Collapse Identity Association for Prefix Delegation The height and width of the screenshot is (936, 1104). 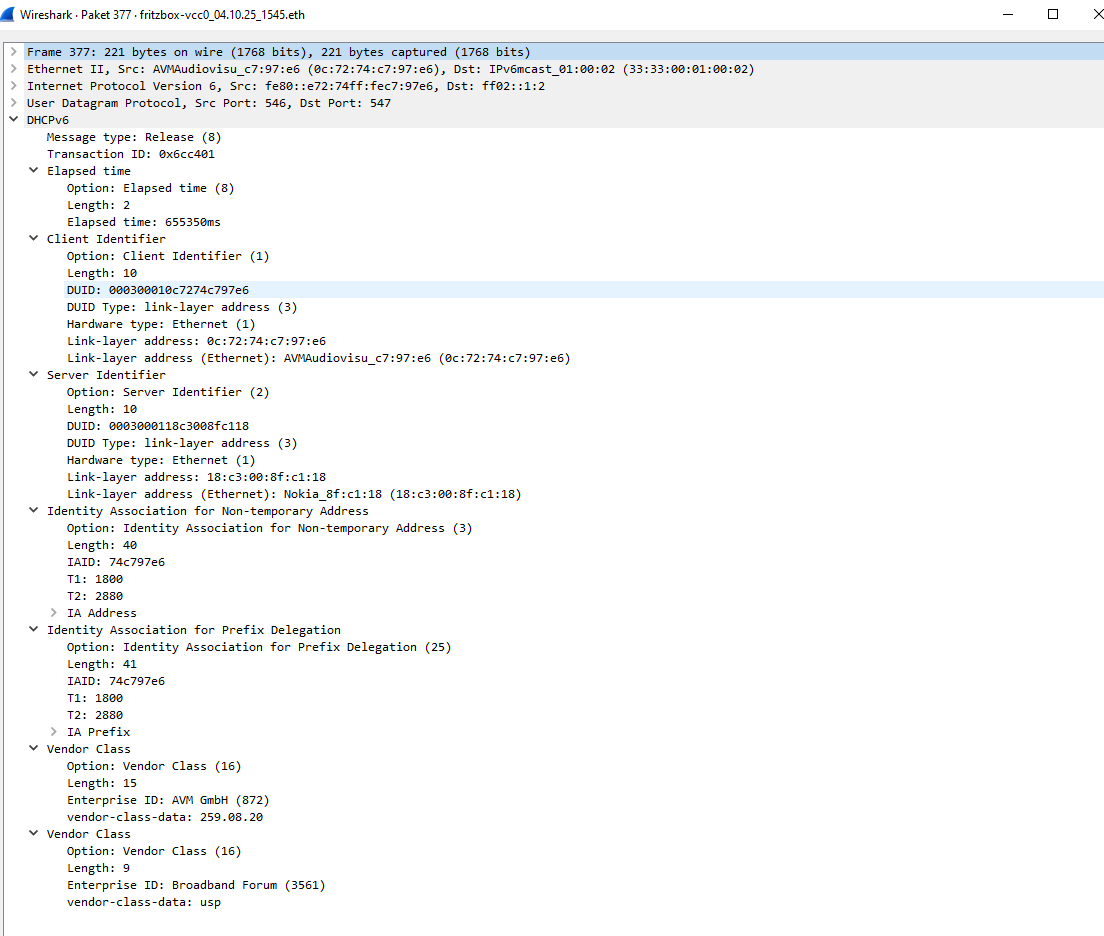click(x=33, y=629)
